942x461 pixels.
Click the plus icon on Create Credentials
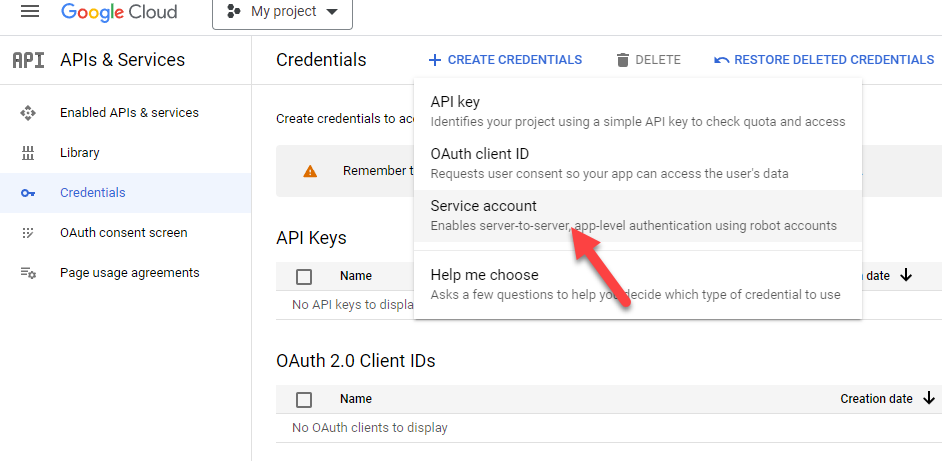pyautogui.click(x=434, y=60)
